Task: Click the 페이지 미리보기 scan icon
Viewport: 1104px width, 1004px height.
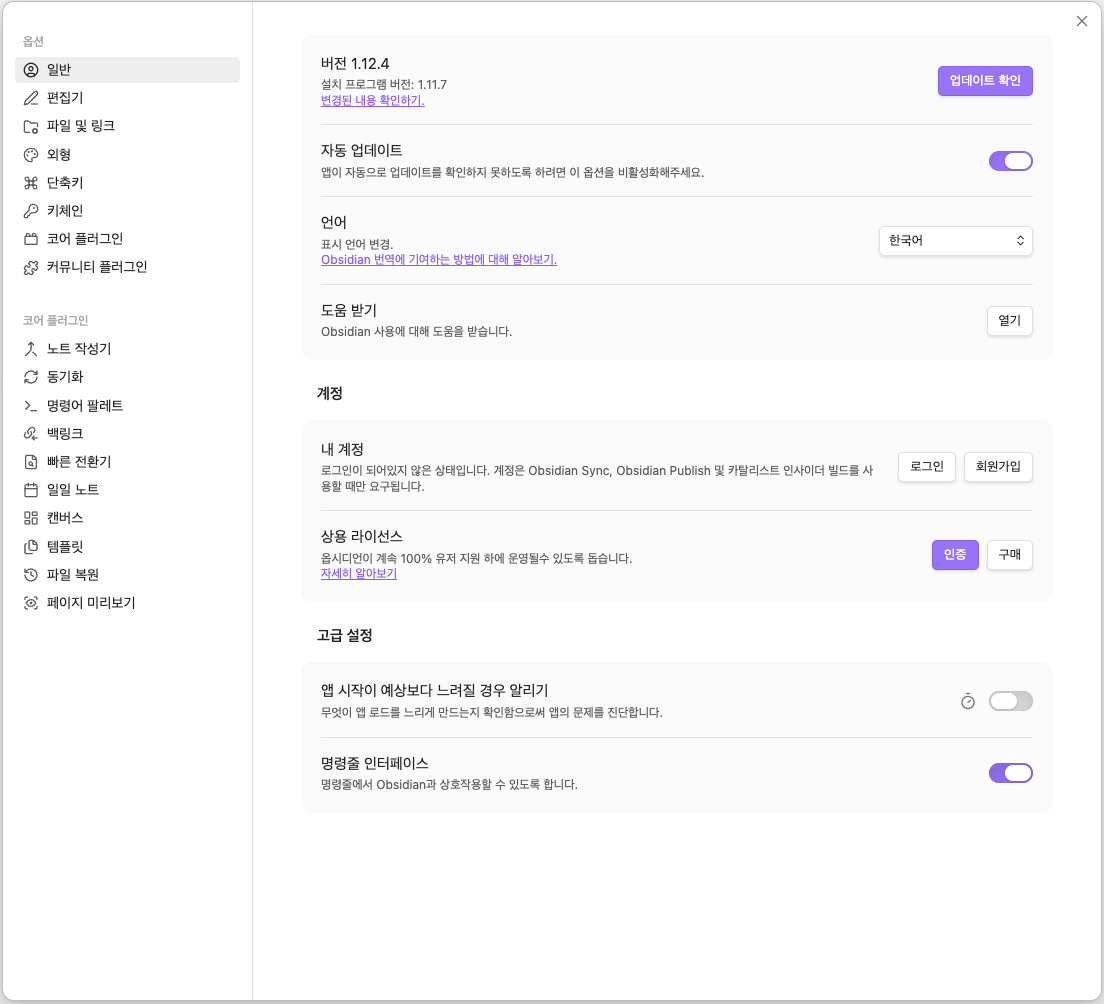Action: pos(31,603)
